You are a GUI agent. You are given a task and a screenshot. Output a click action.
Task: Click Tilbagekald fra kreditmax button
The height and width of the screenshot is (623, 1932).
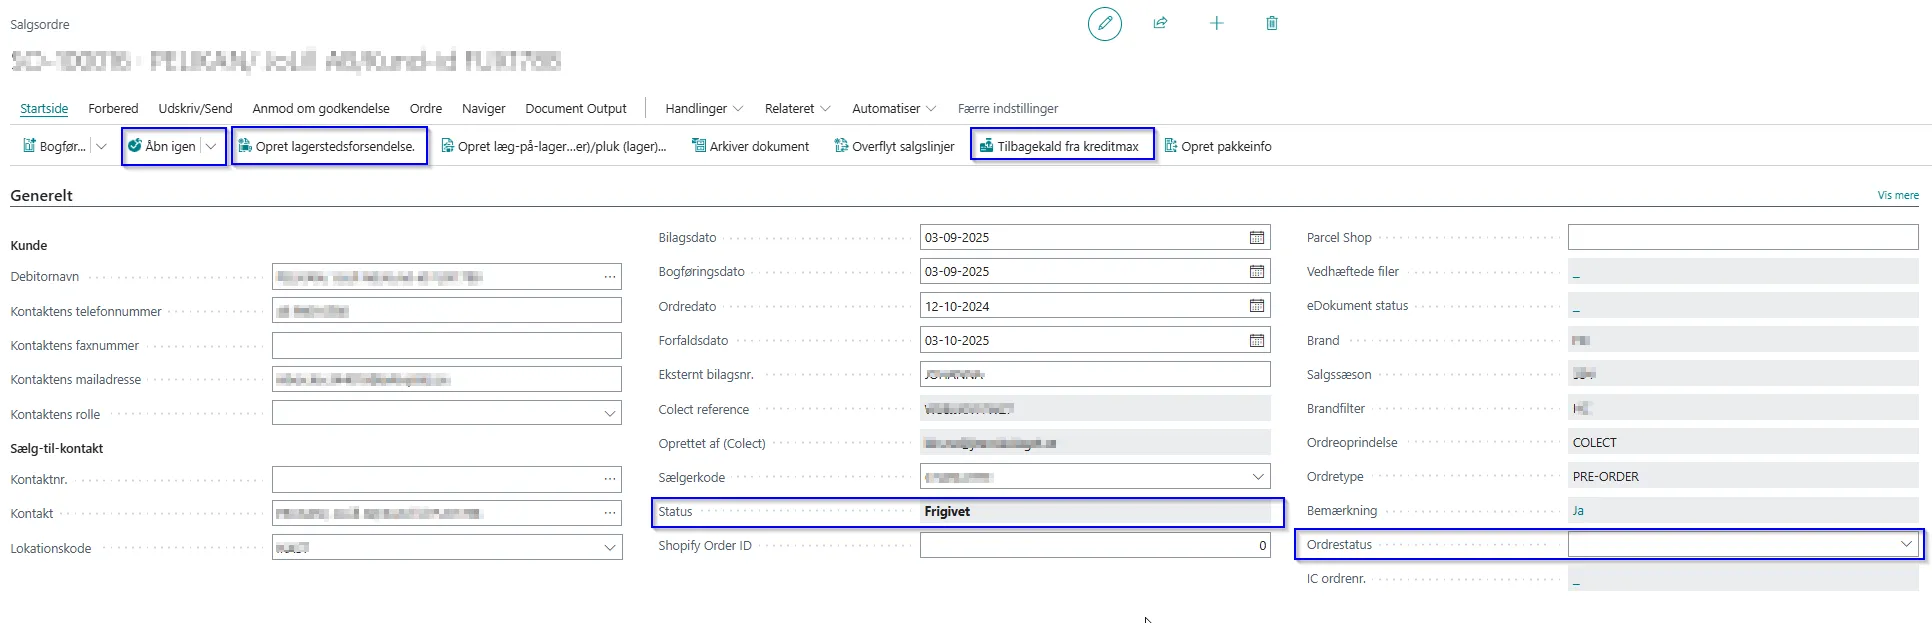coord(1060,146)
